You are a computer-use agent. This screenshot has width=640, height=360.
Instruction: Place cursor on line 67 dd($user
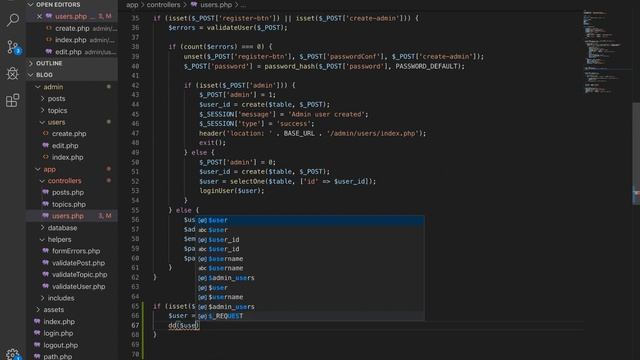tap(184, 326)
